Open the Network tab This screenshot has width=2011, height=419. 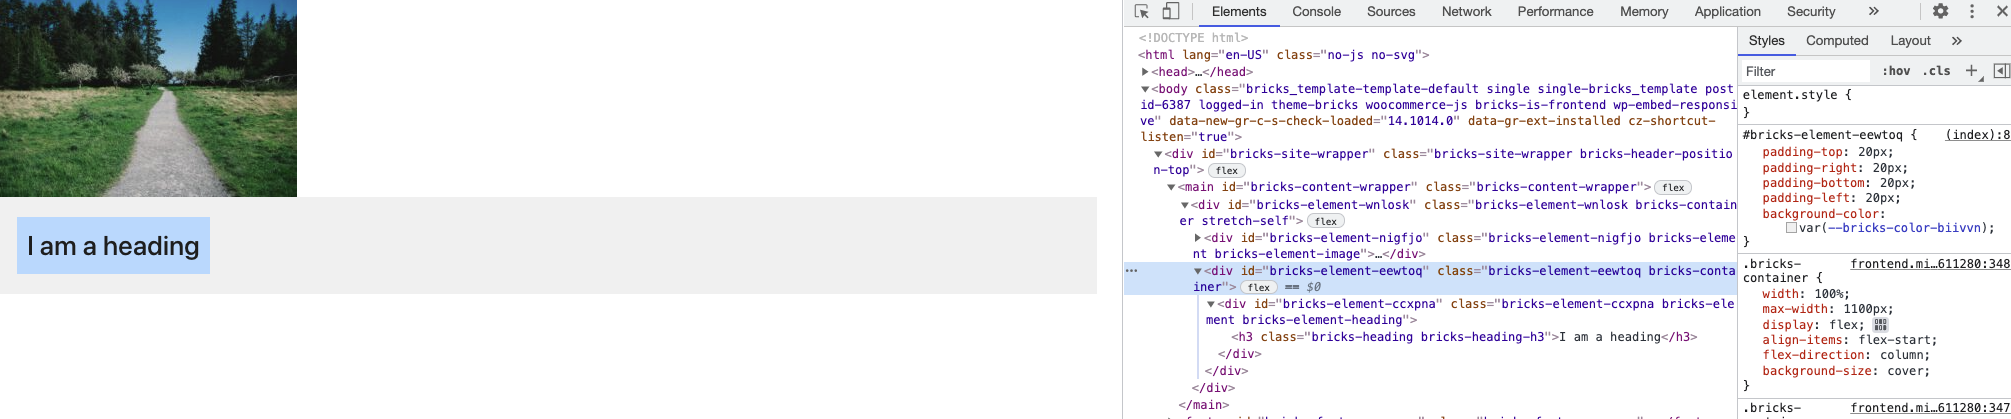pos(1466,12)
